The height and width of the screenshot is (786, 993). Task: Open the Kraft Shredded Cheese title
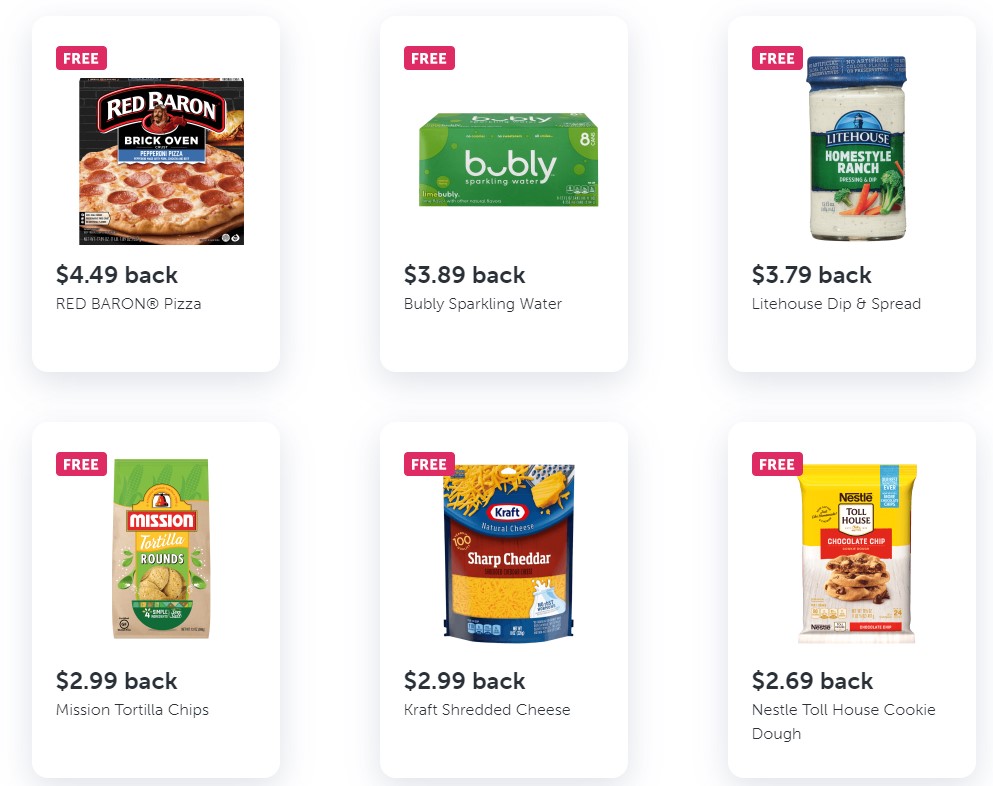(x=487, y=710)
